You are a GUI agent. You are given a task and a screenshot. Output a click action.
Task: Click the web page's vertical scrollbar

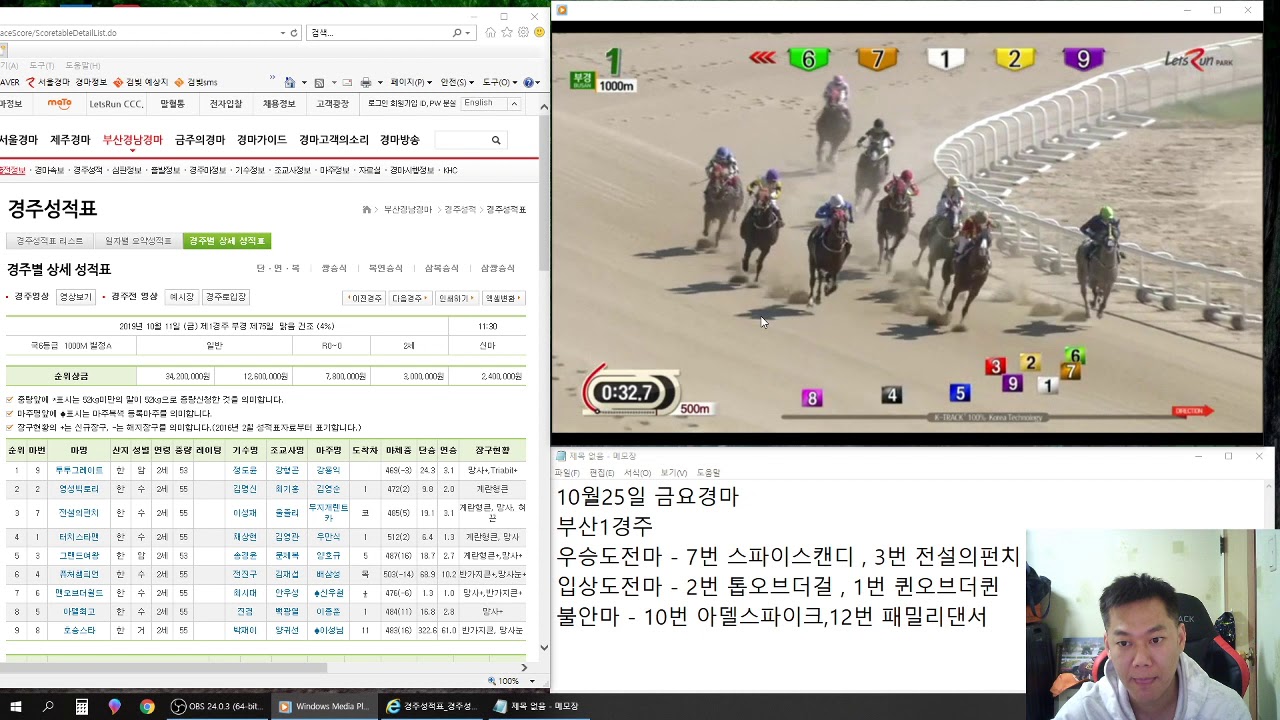pyautogui.click(x=544, y=380)
